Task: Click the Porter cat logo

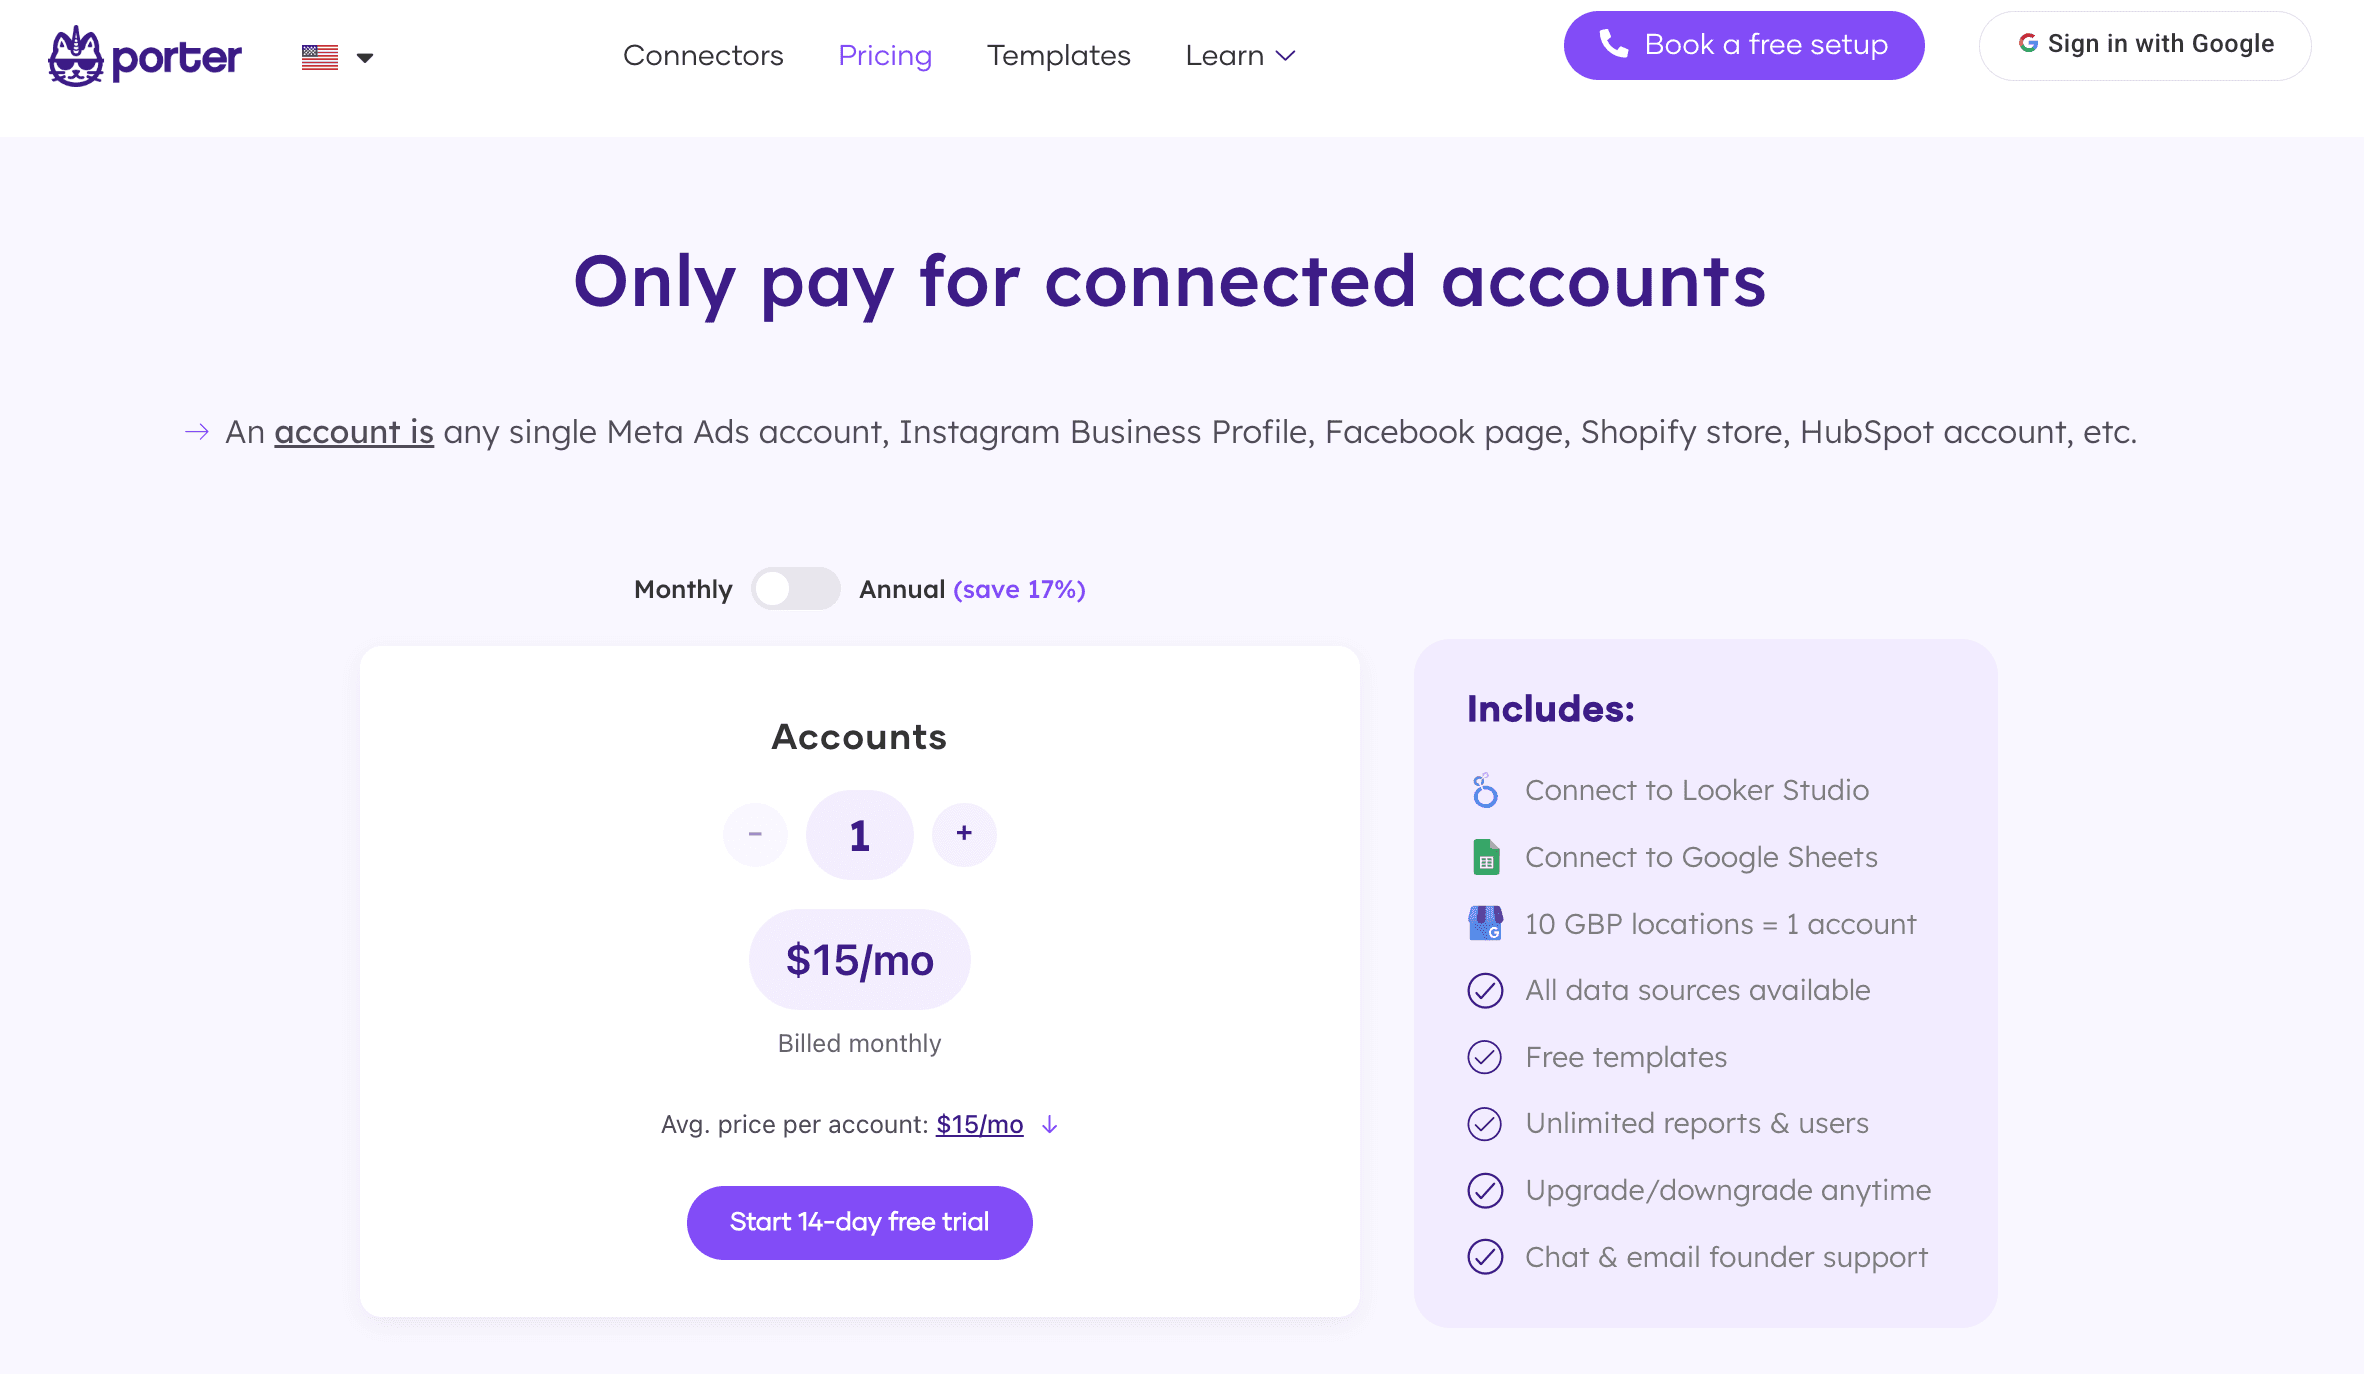Action: click(x=76, y=57)
